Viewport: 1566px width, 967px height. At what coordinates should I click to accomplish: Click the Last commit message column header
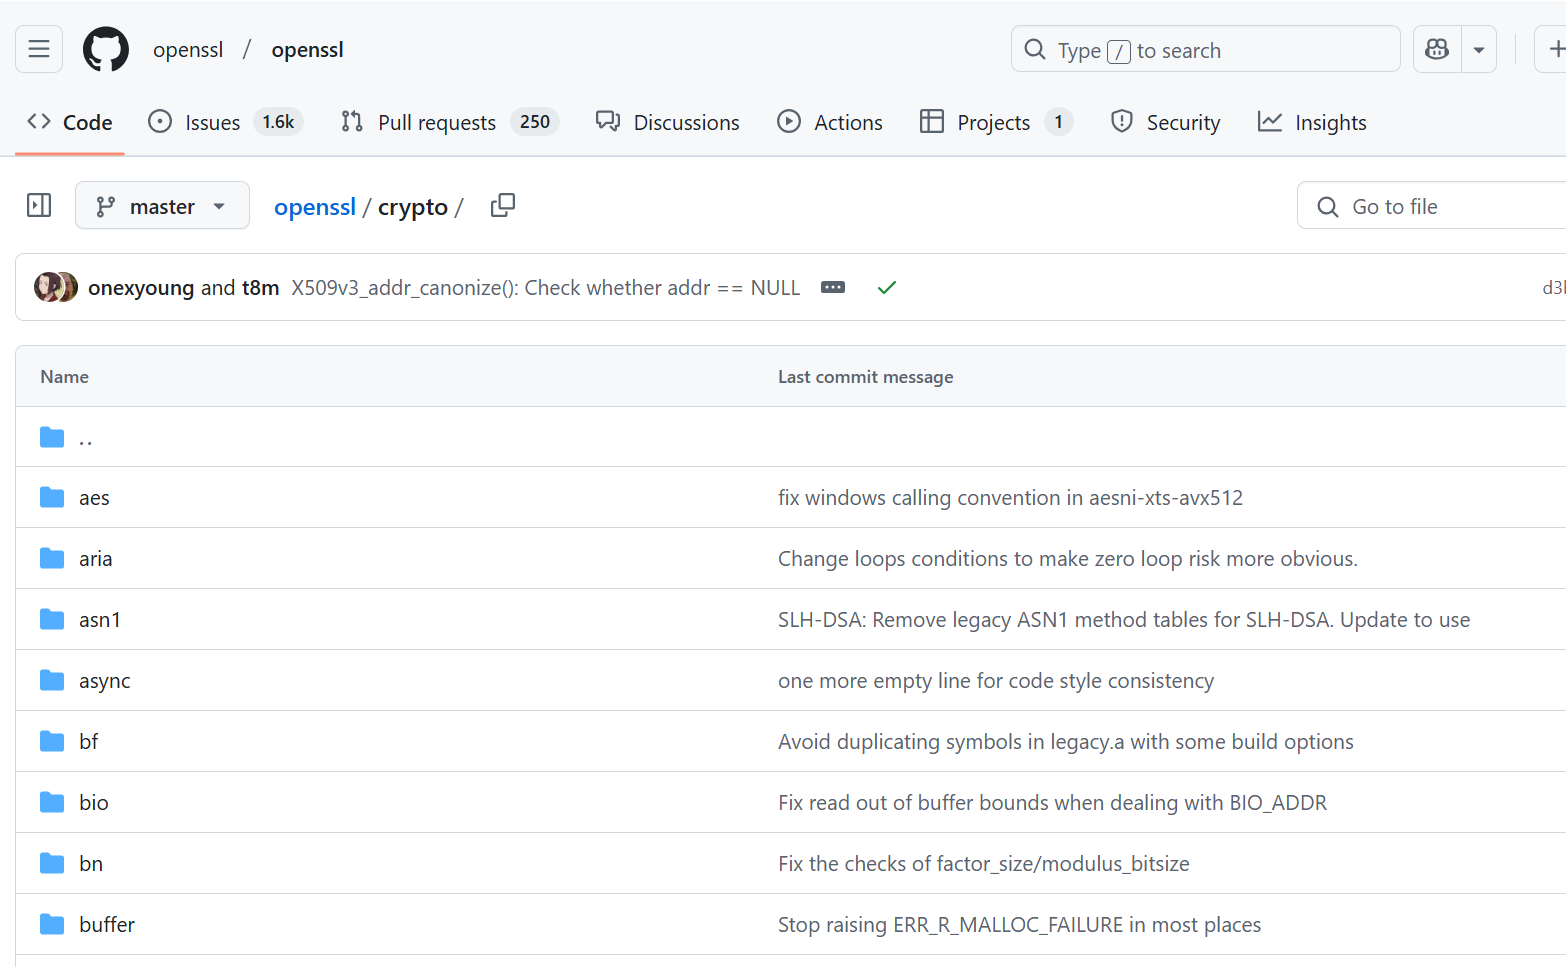pyautogui.click(x=865, y=377)
